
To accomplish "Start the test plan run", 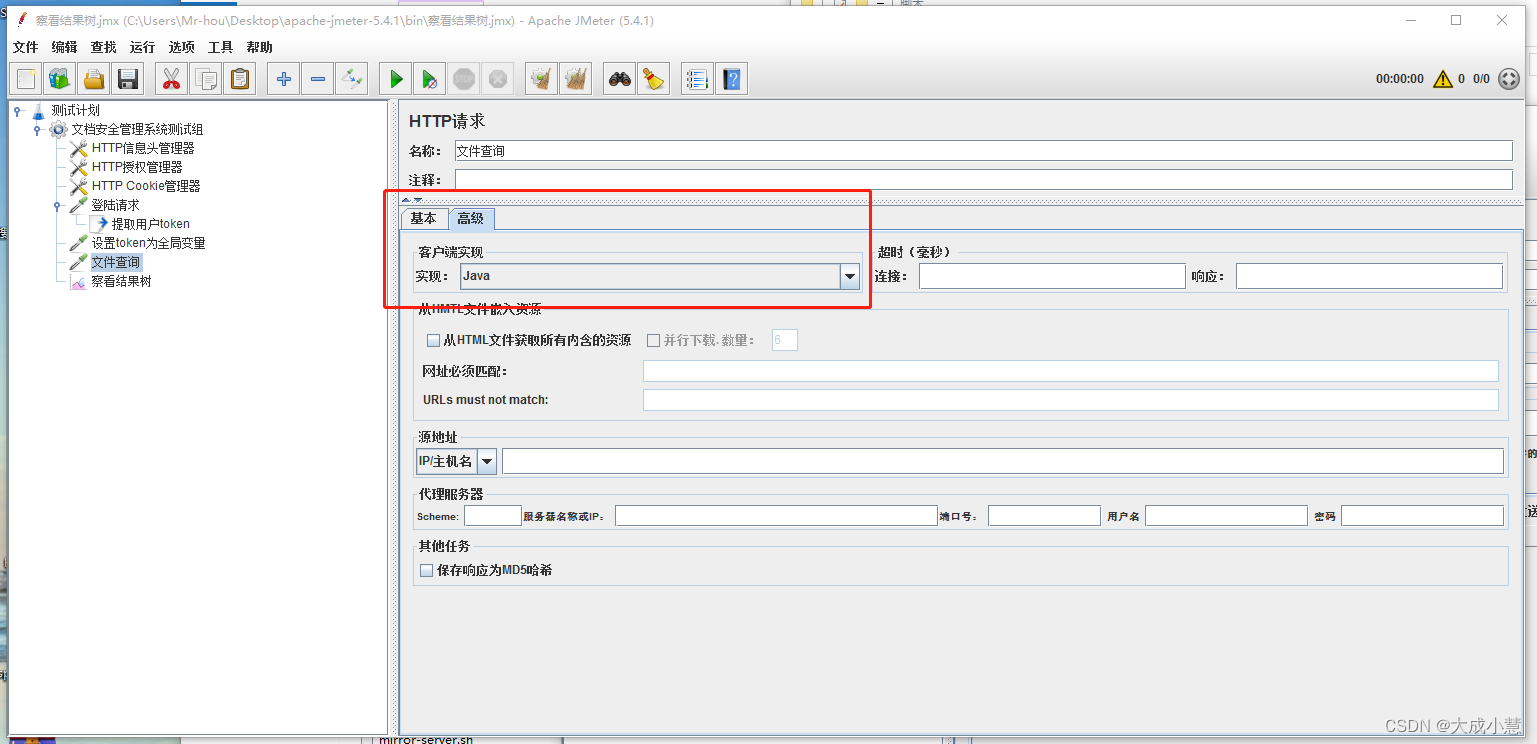I will [x=394, y=78].
